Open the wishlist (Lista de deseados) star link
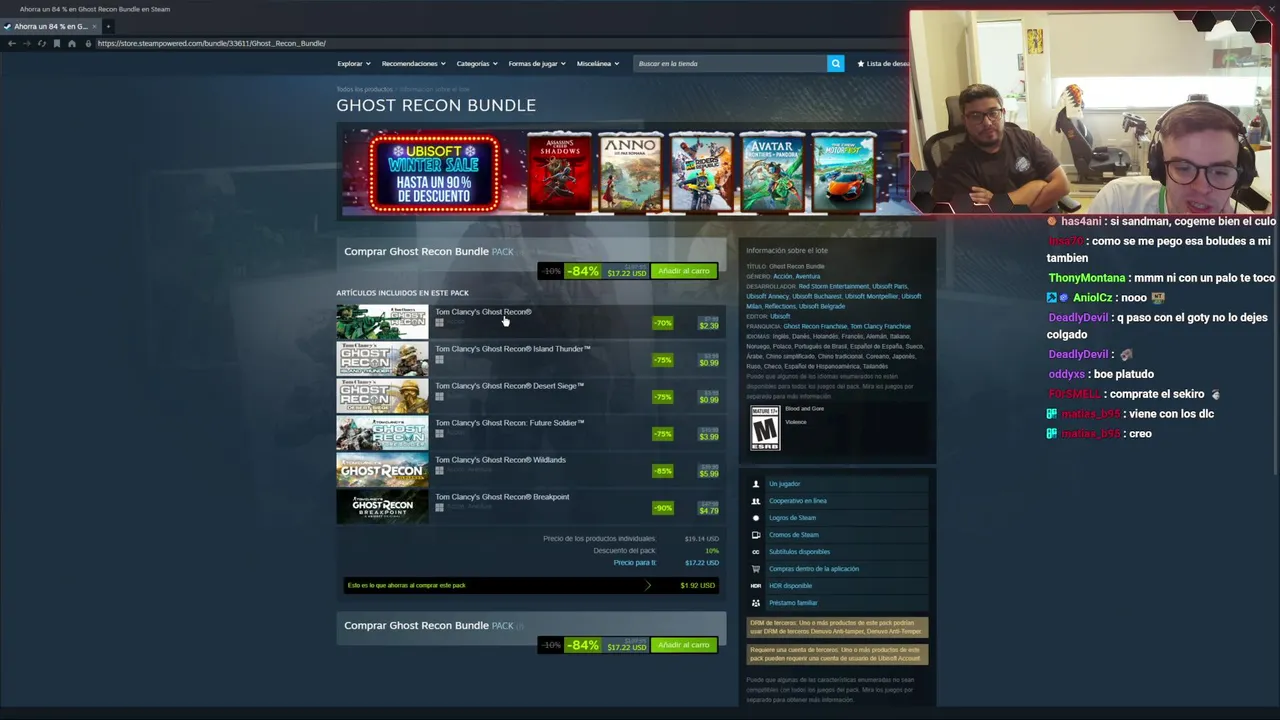The width and height of the screenshot is (1280, 720). pyautogui.click(x=883, y=63)
